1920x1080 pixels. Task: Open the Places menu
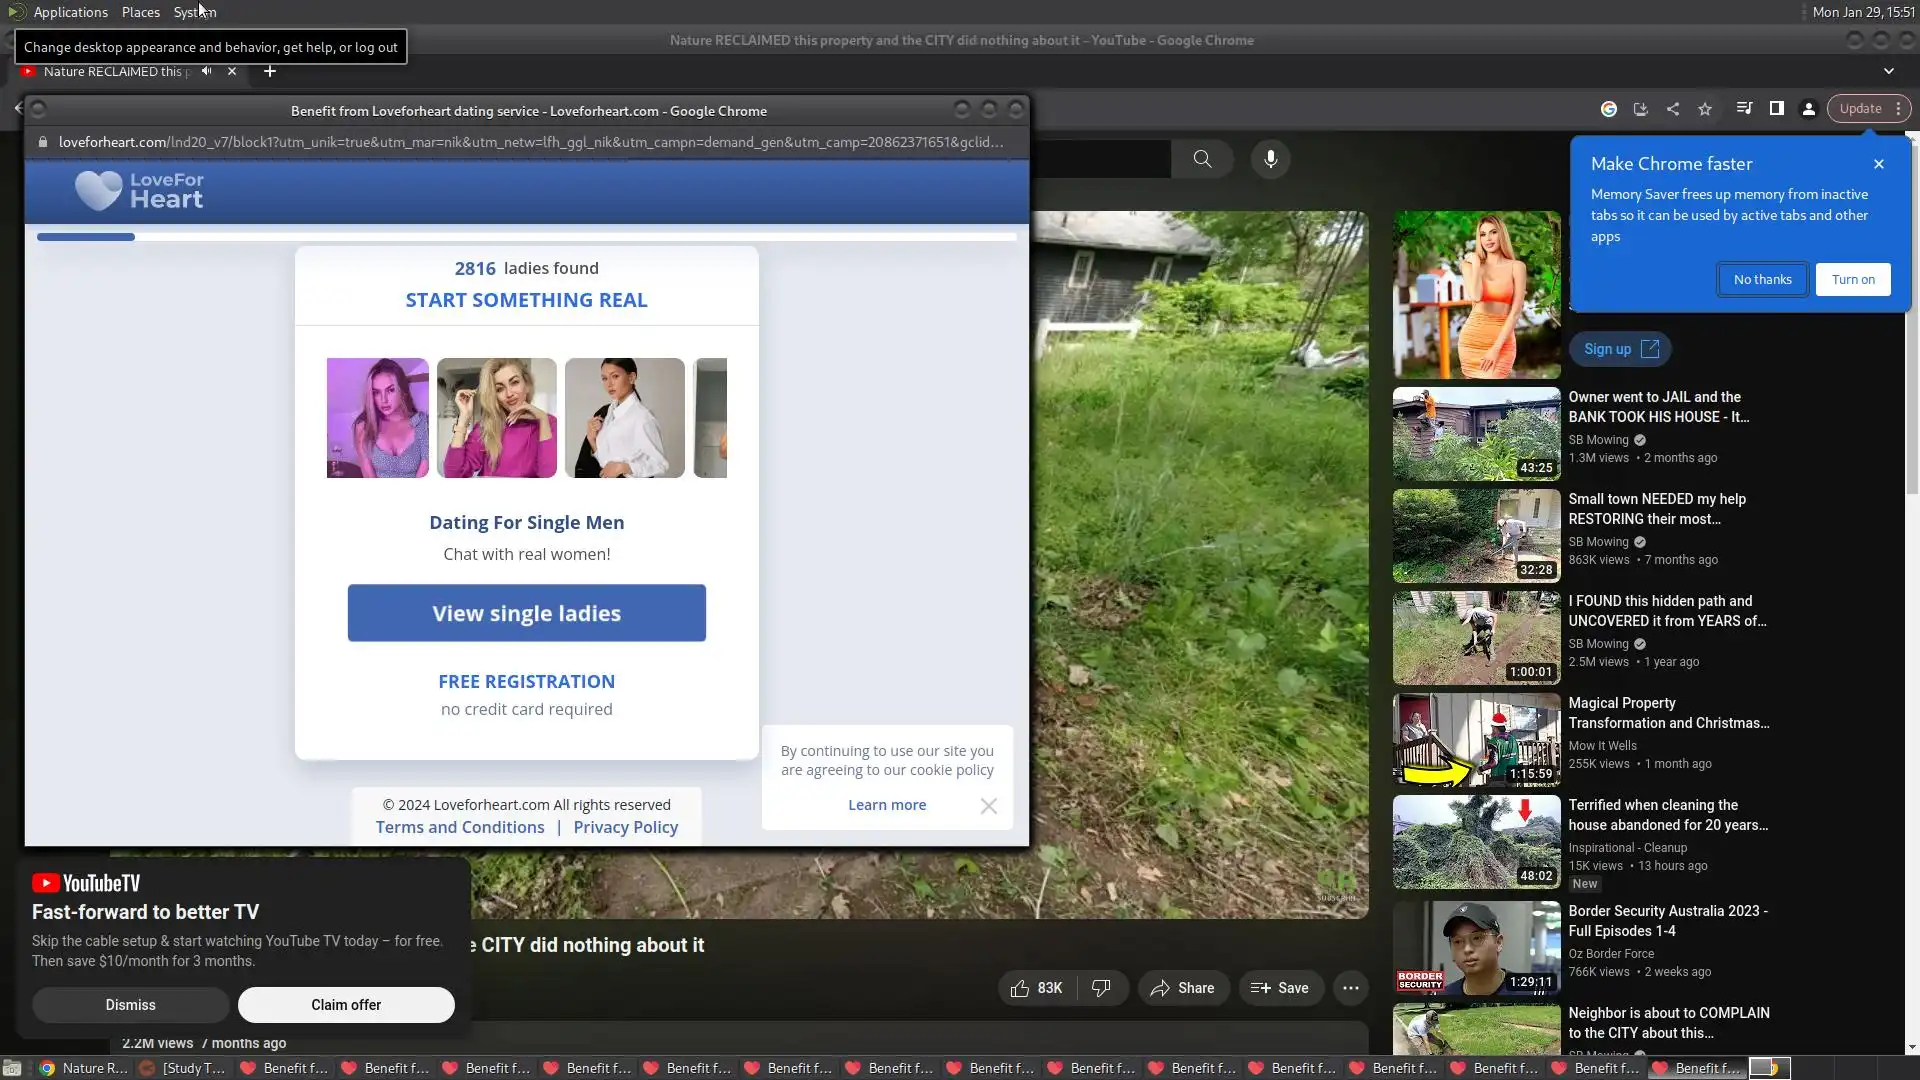[x=140, y=12]
